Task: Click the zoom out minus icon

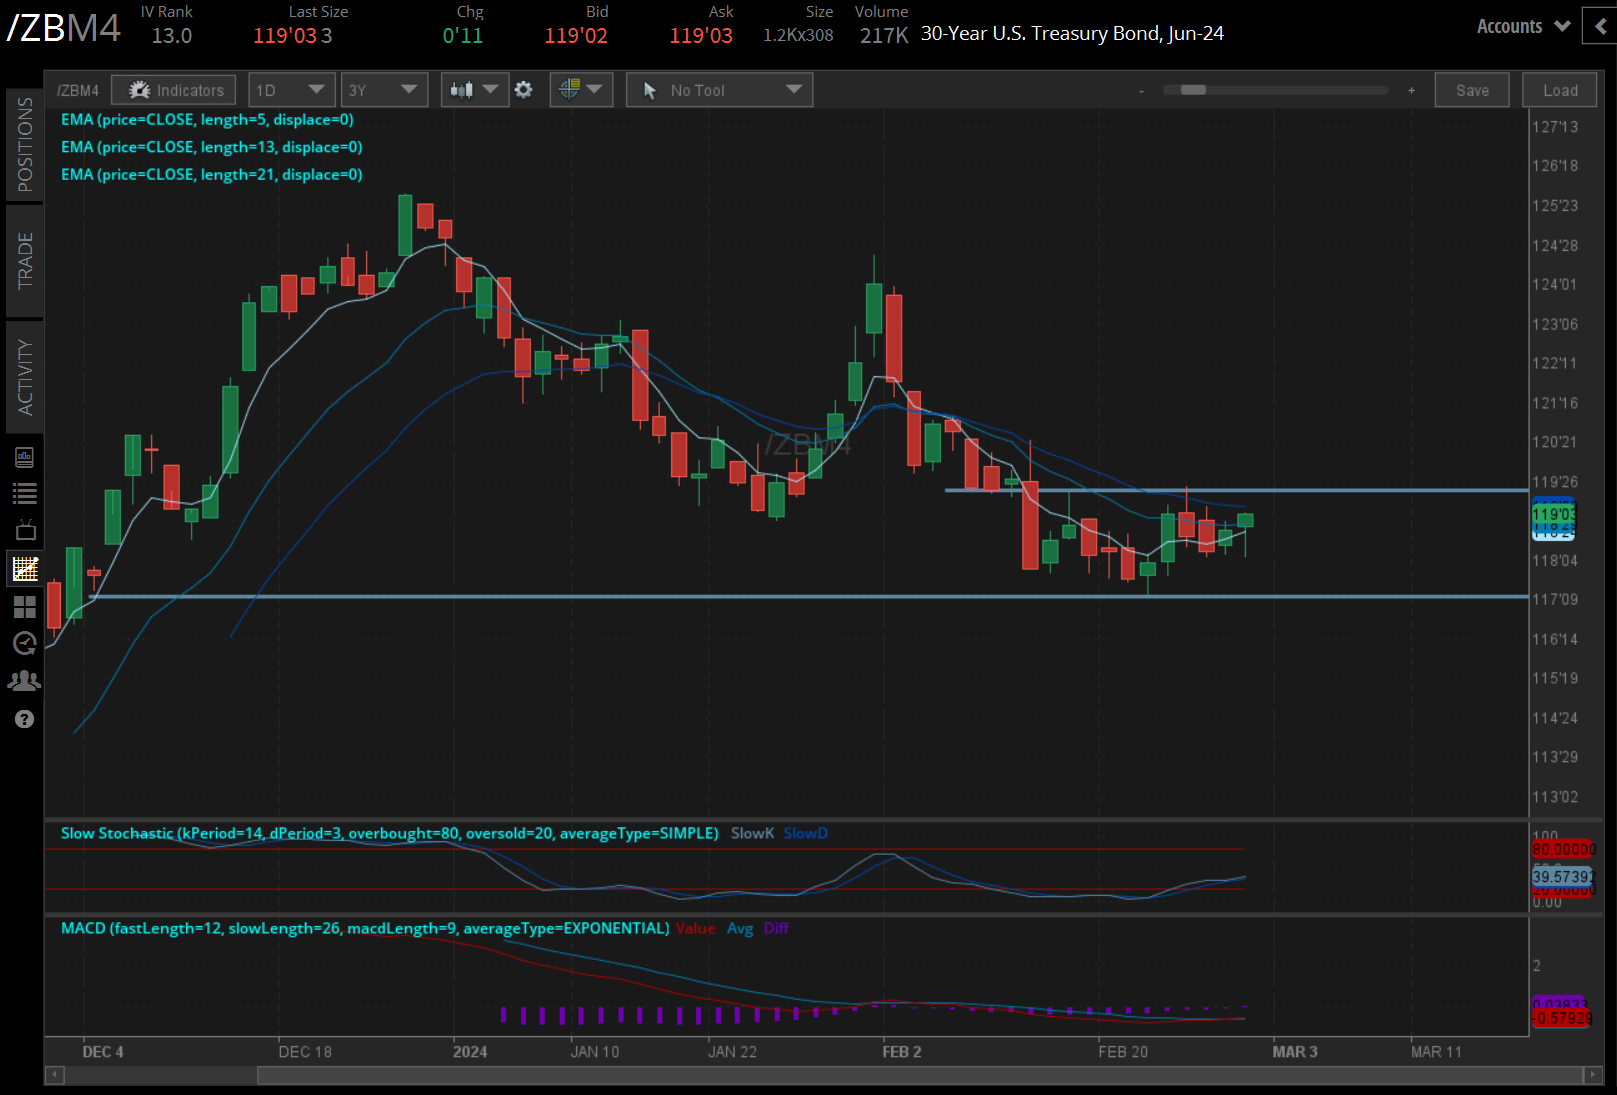Action: pyautogui.click(x=1141, y=91)
